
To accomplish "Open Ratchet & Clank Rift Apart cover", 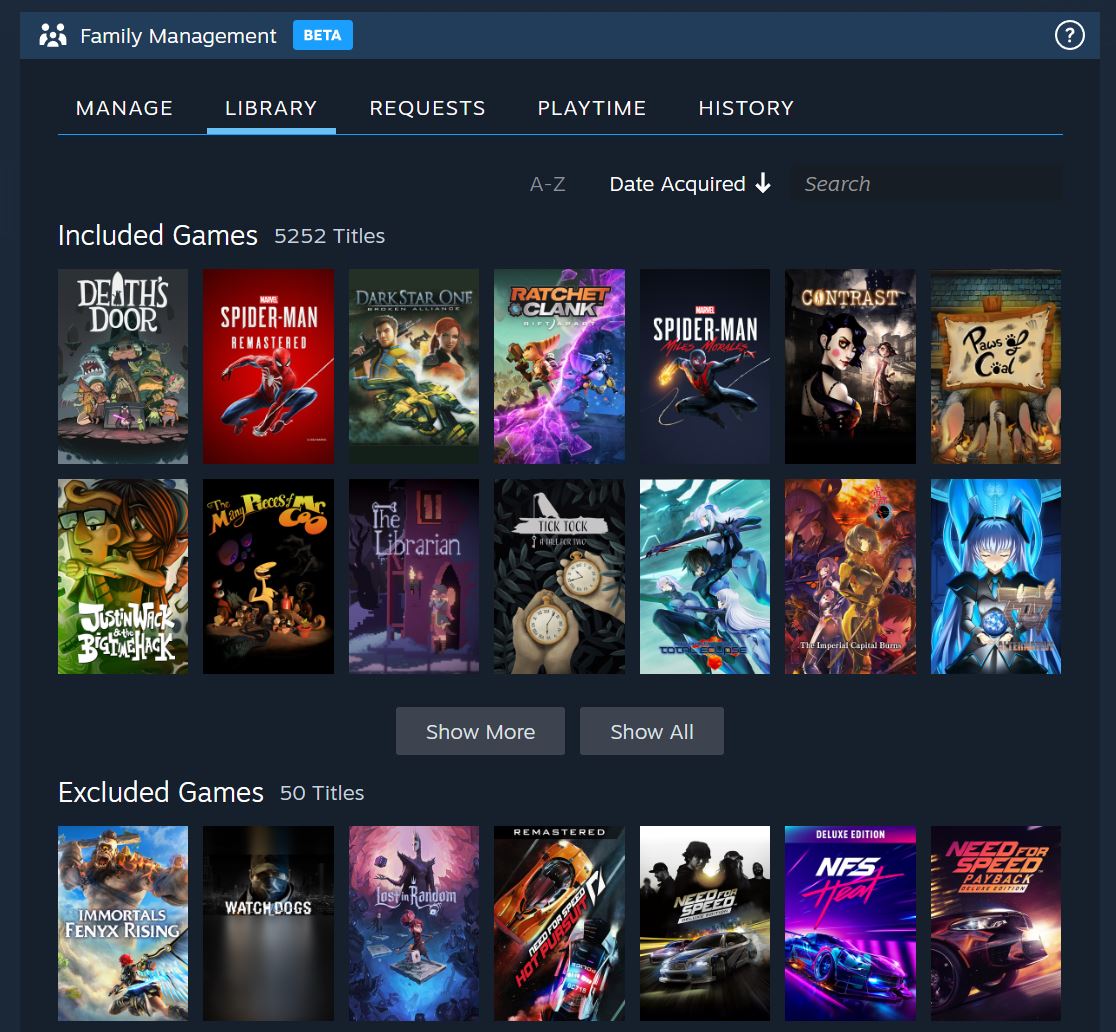I will (x=559, y=367).
